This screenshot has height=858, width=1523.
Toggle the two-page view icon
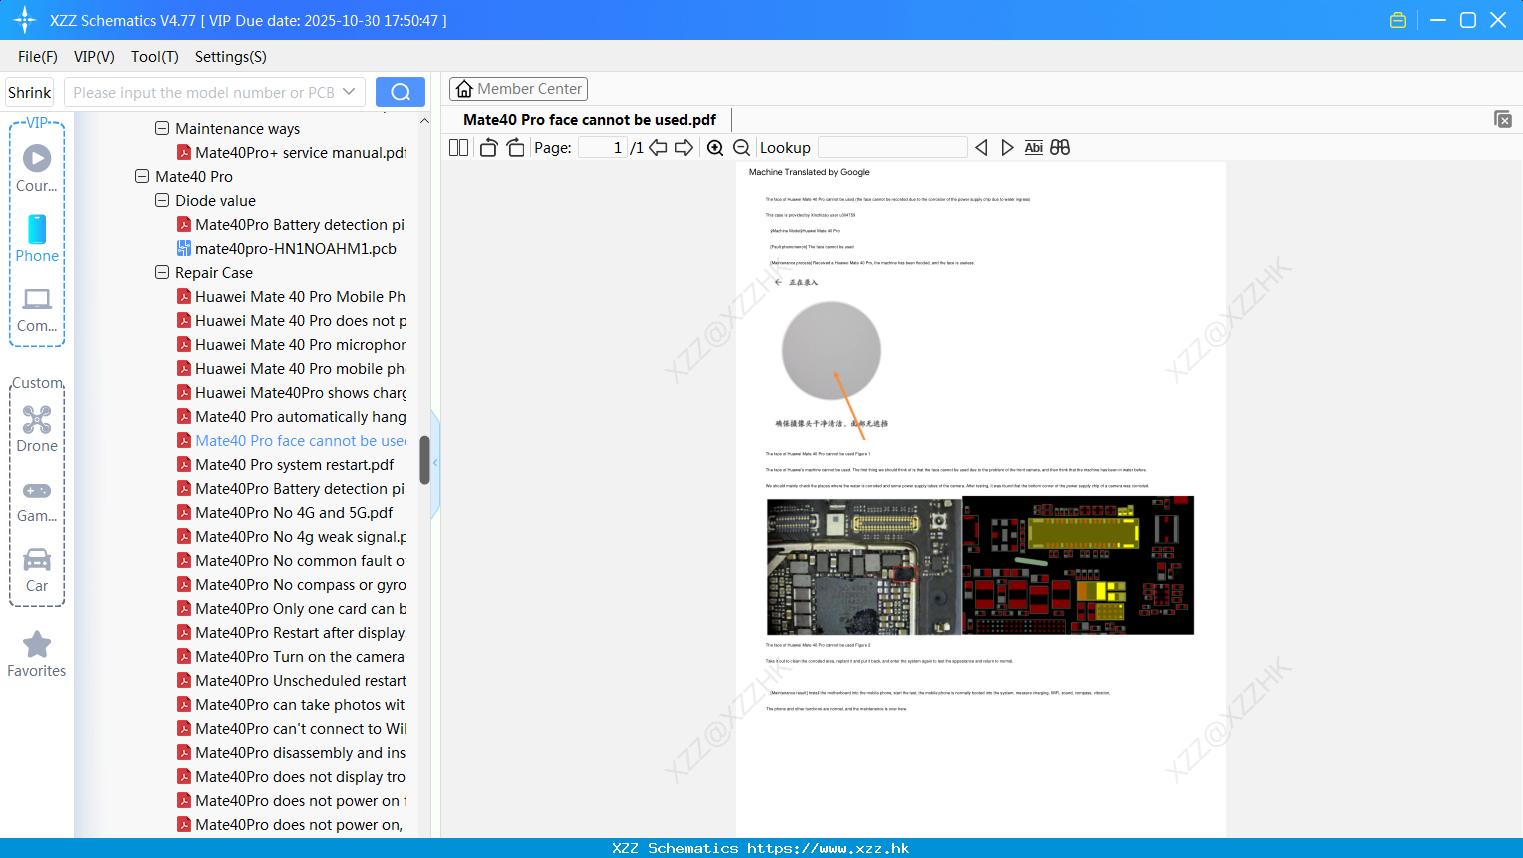(x=458, y=148)
